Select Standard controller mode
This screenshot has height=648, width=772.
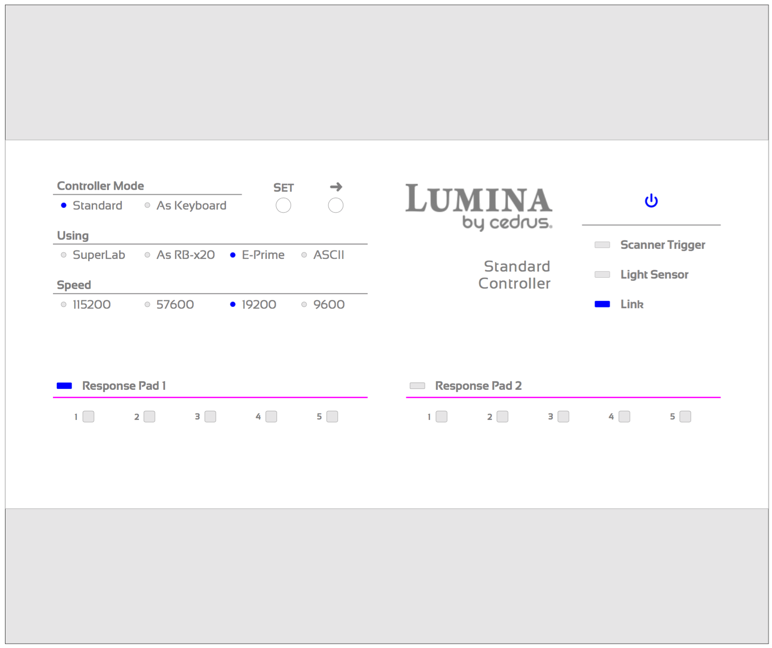click(64, 206)
